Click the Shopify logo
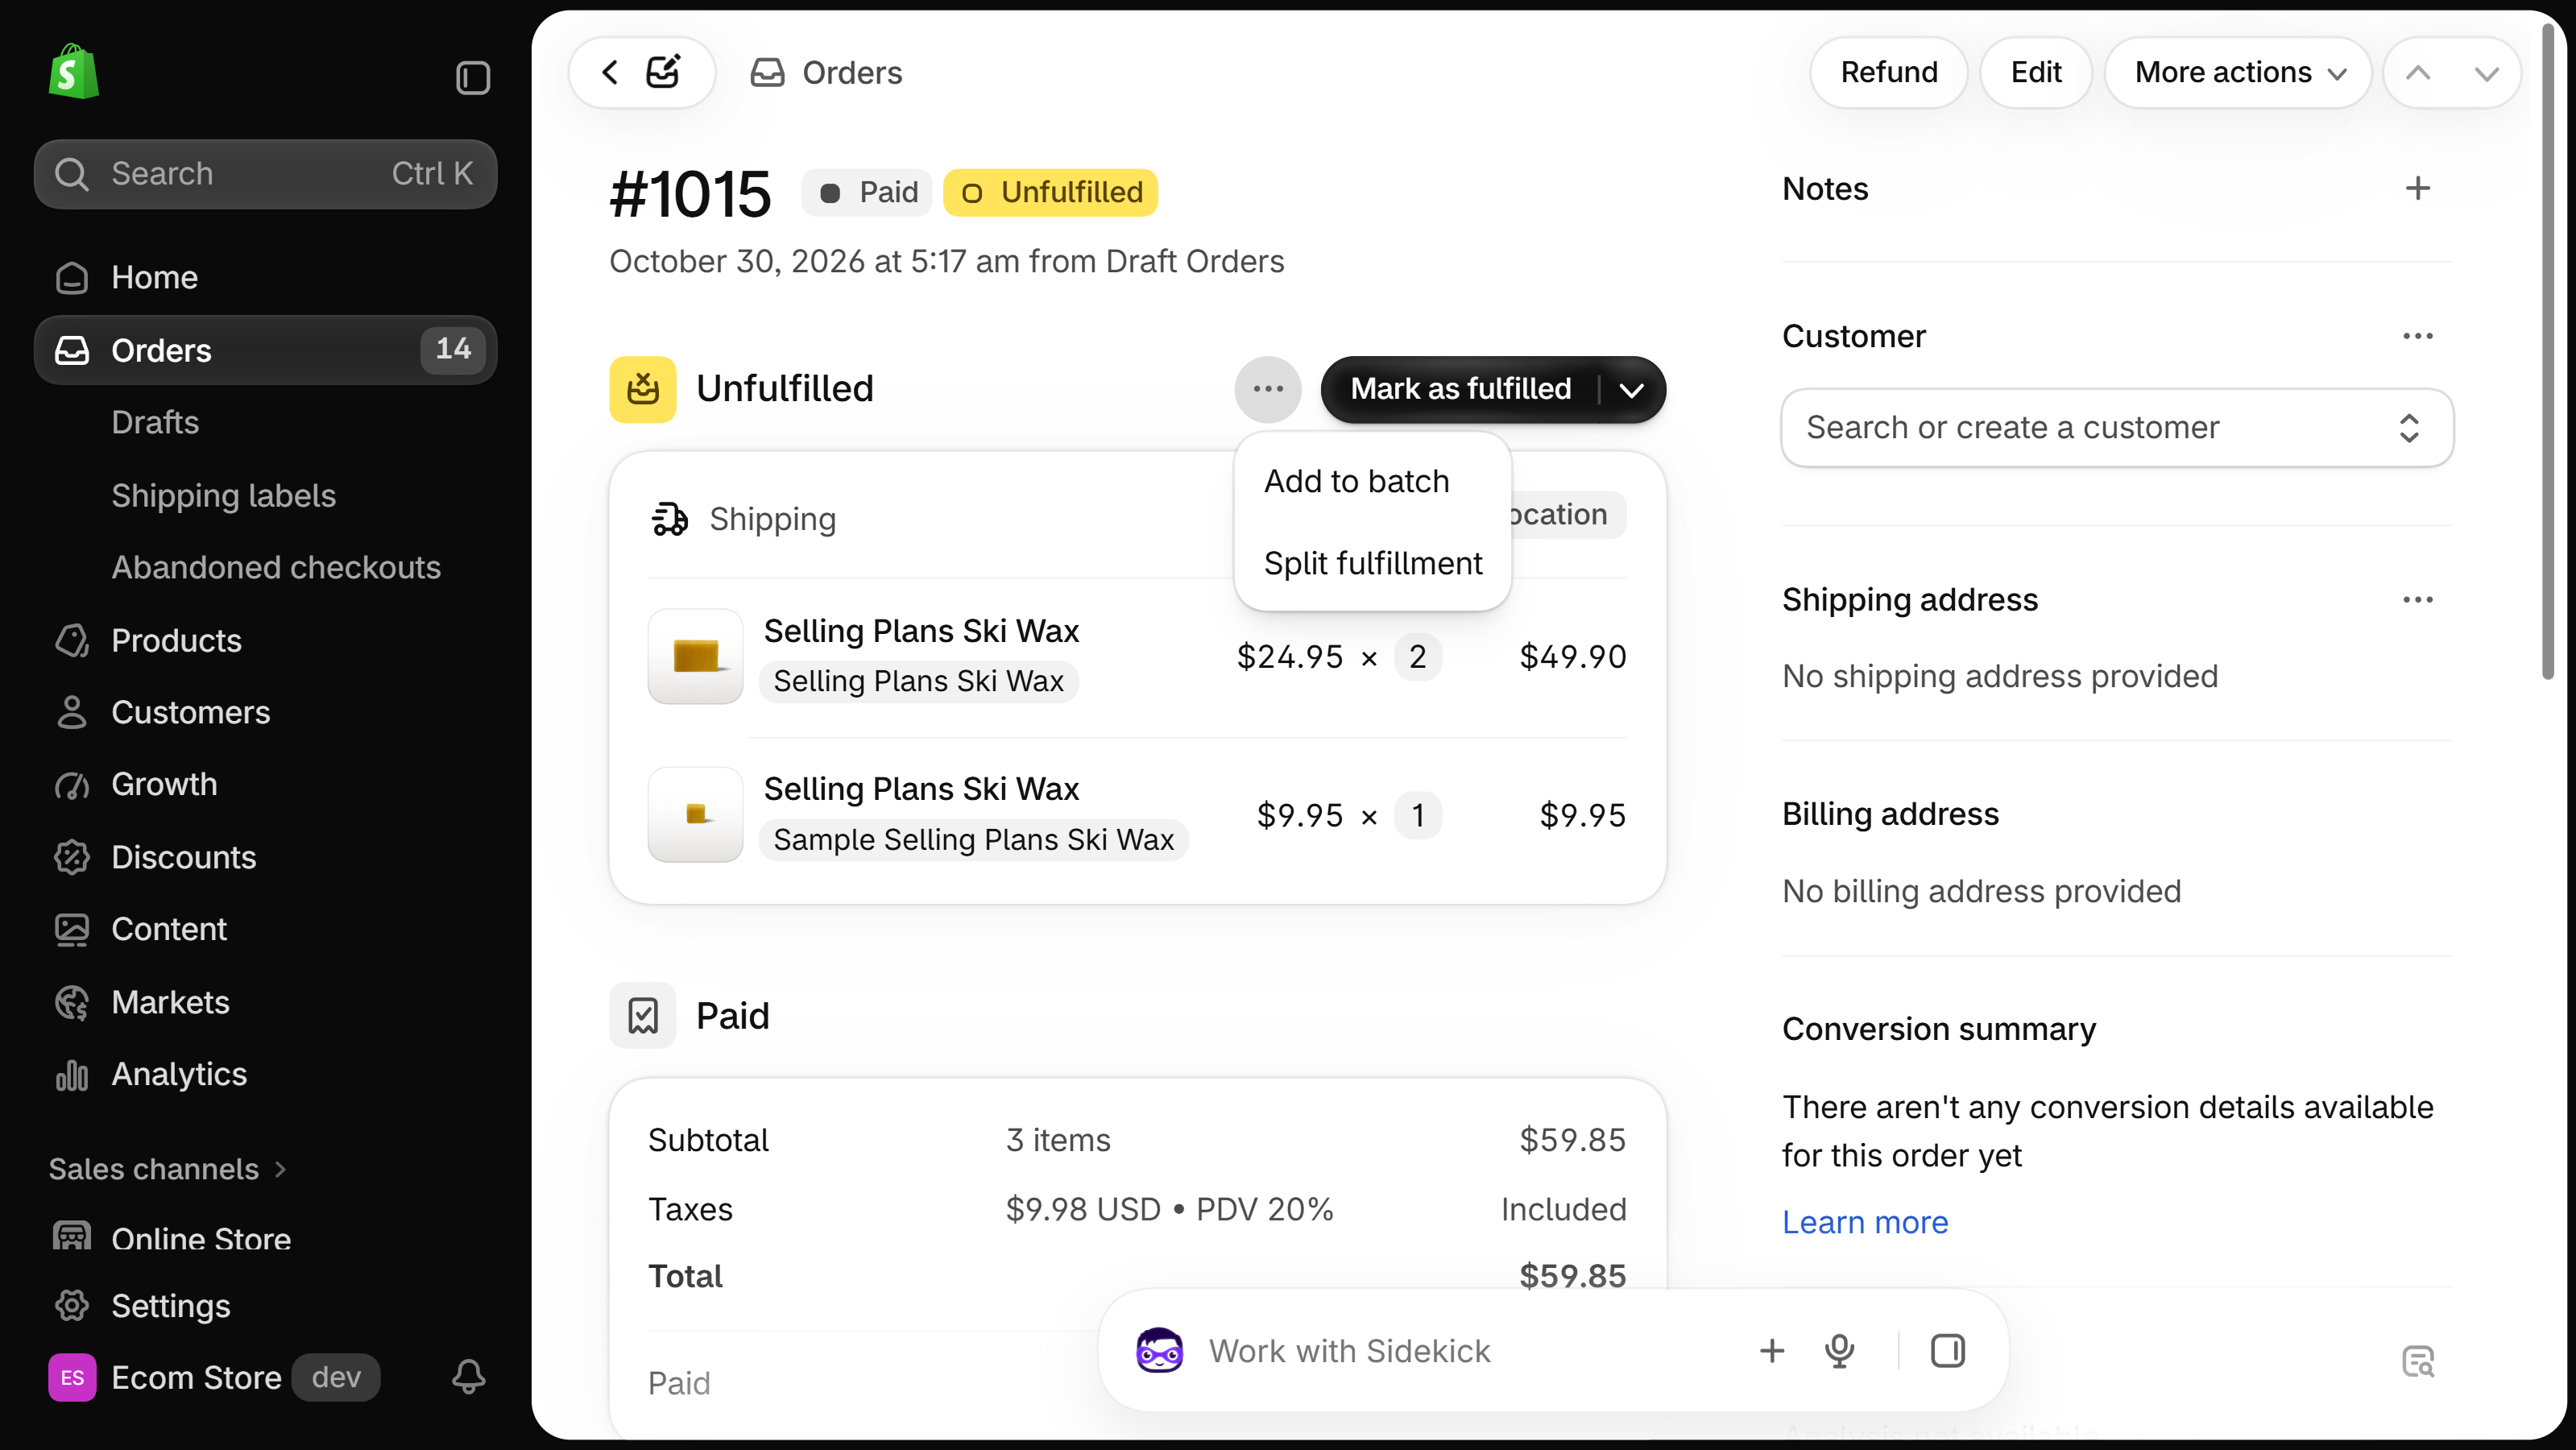 73,72
